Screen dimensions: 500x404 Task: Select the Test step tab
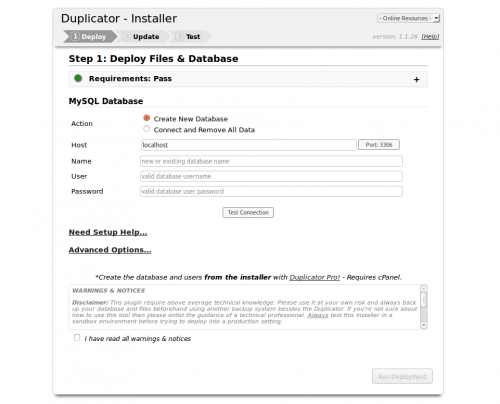coord(190,37)
